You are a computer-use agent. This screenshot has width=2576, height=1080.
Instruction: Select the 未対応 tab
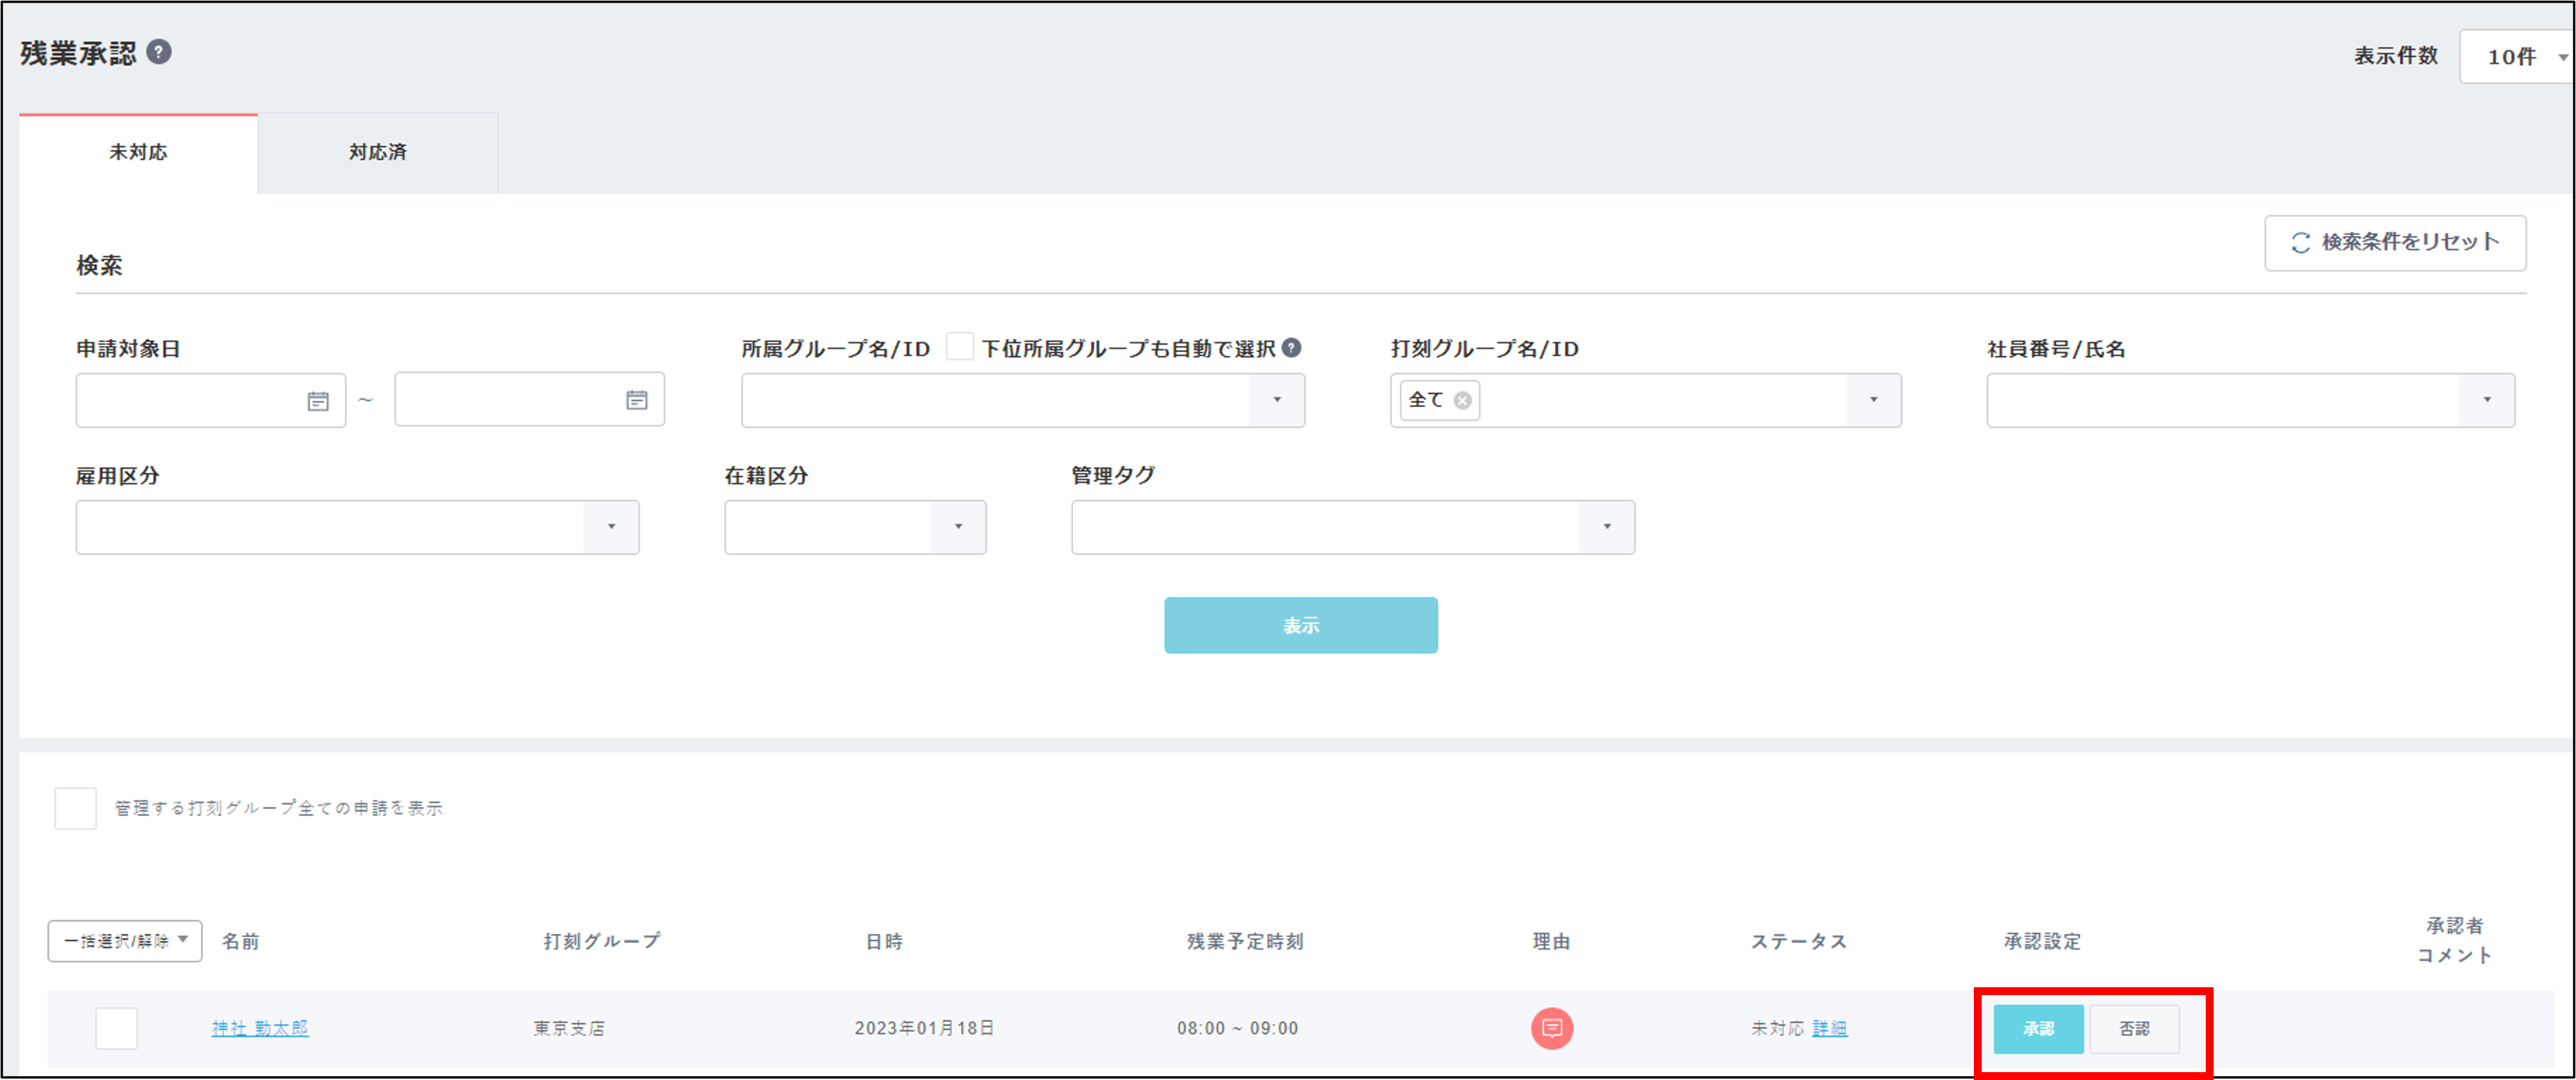click(138, 153)
